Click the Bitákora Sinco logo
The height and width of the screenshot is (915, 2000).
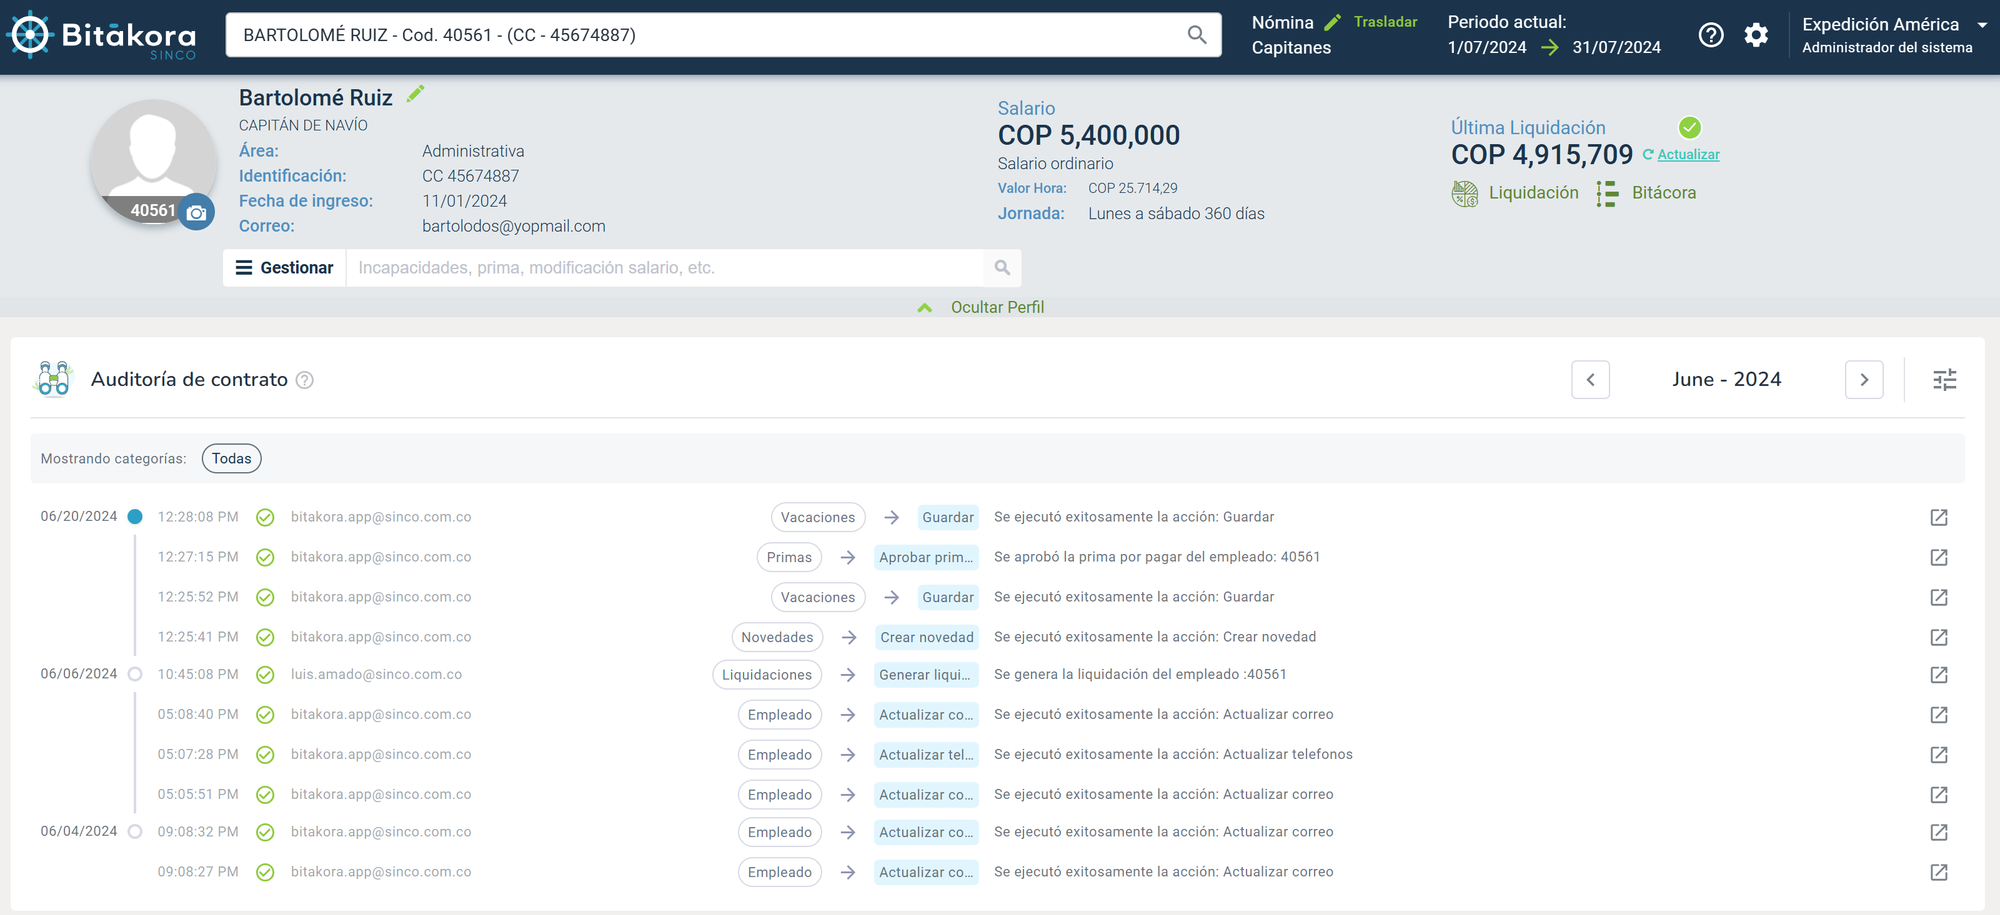(101, 35)
